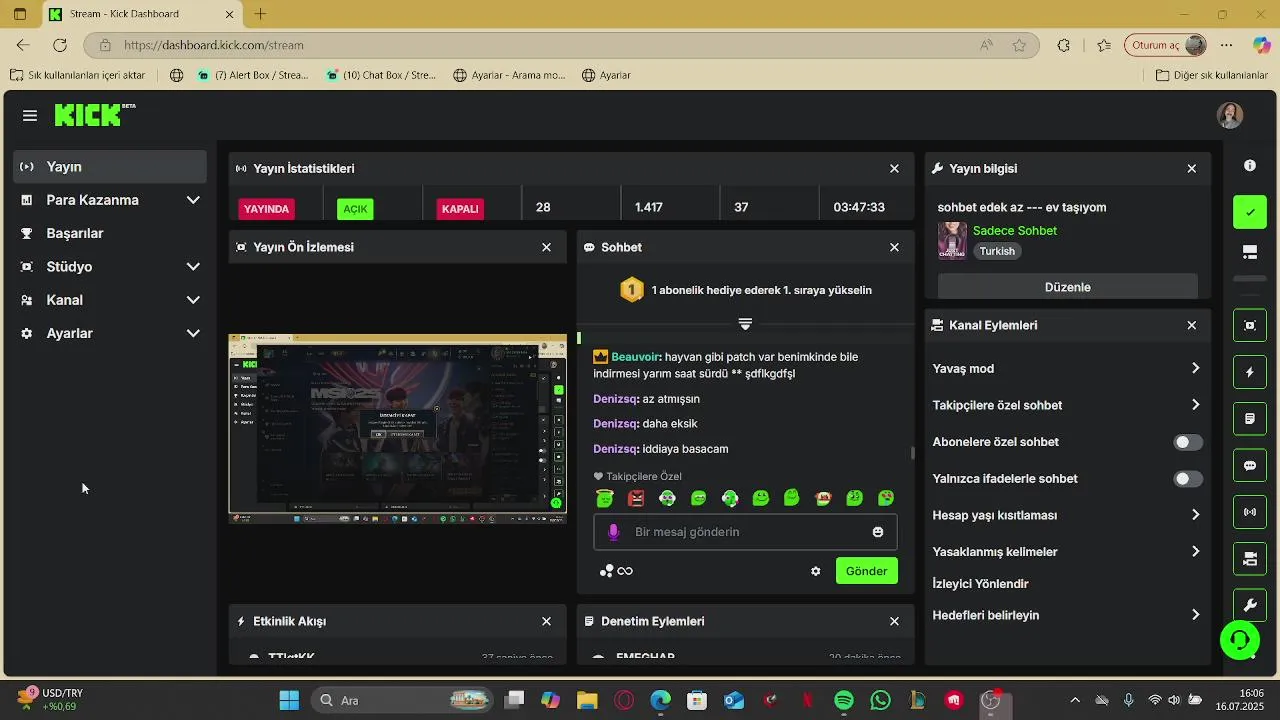This screenshot has height=720, width=1280.
Task: Toggle the wrench Stream Info sidebar icon
Action: [x=1250, y=606]
